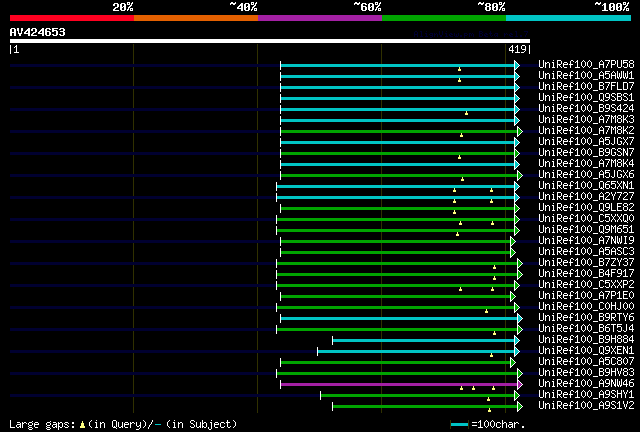
Task: Click the UniRef100_B7ZY37 label
Action: point(586,263)
